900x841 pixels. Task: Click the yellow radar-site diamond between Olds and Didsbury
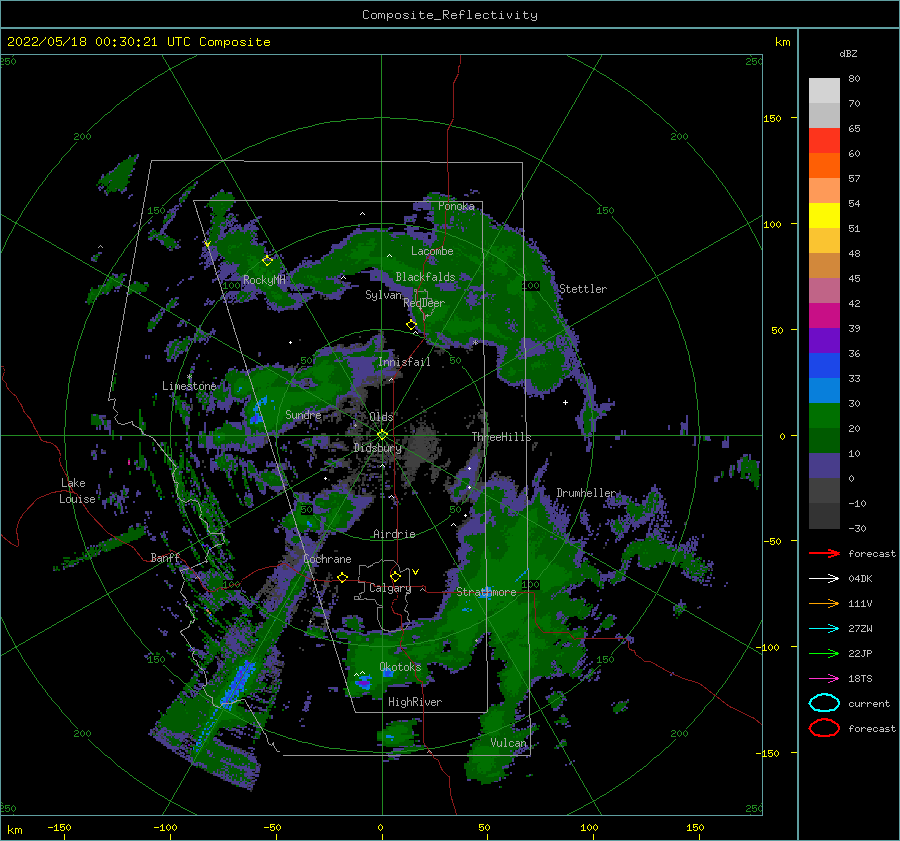pos(382,435)
